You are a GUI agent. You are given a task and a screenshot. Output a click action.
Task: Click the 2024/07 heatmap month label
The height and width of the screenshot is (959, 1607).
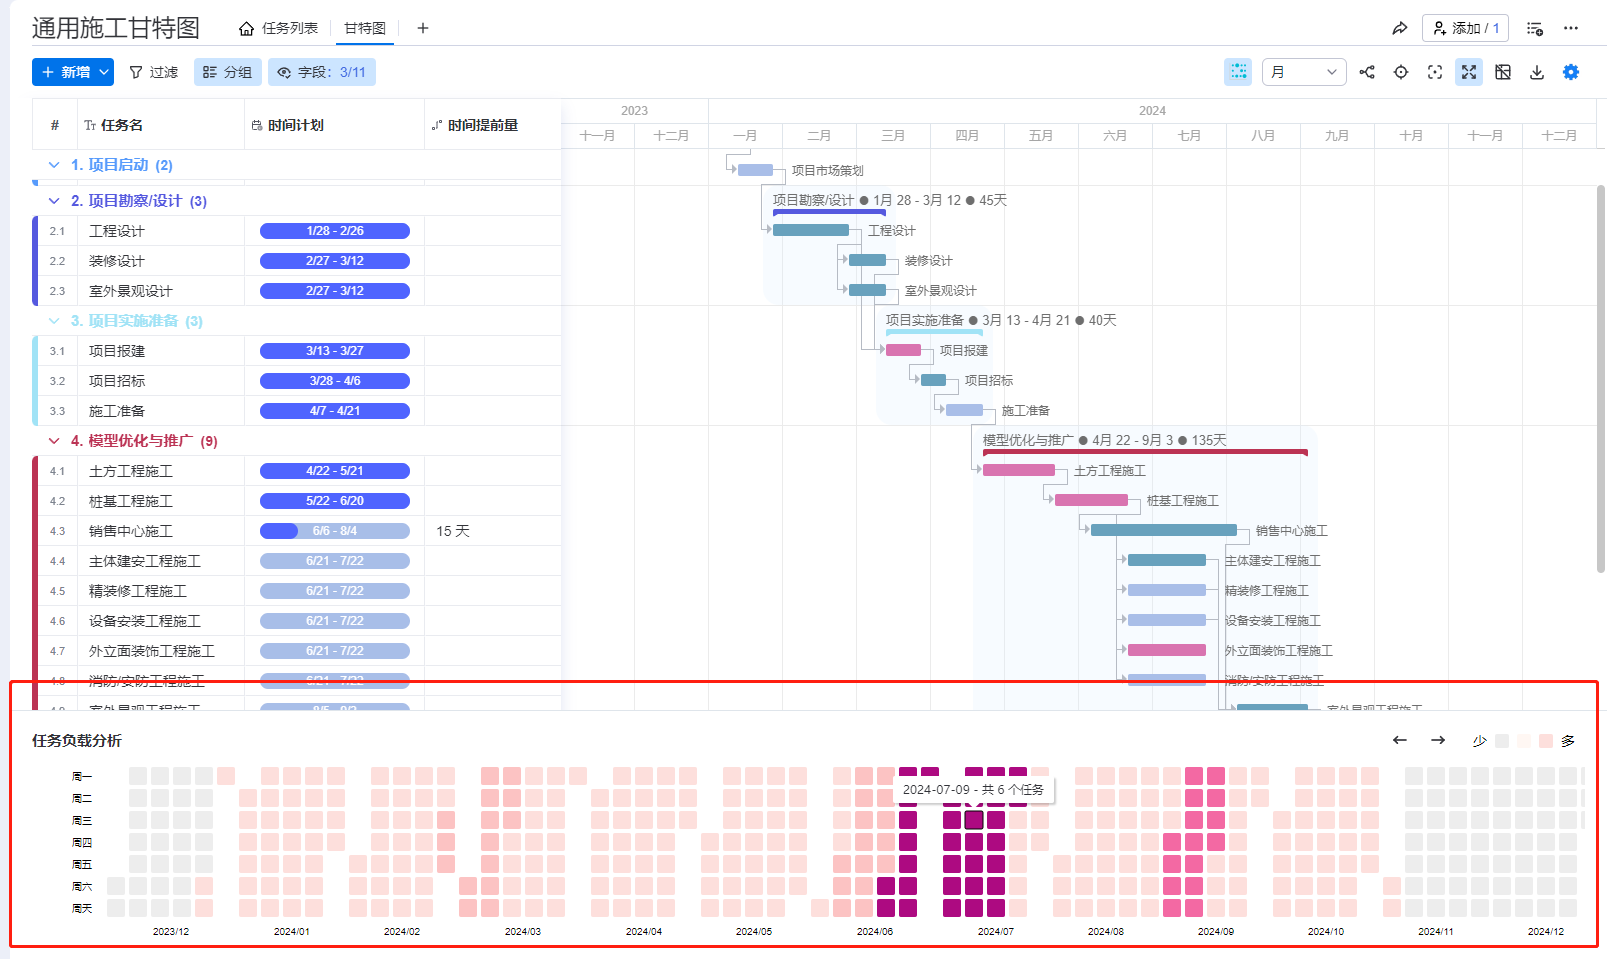[995, 931]
